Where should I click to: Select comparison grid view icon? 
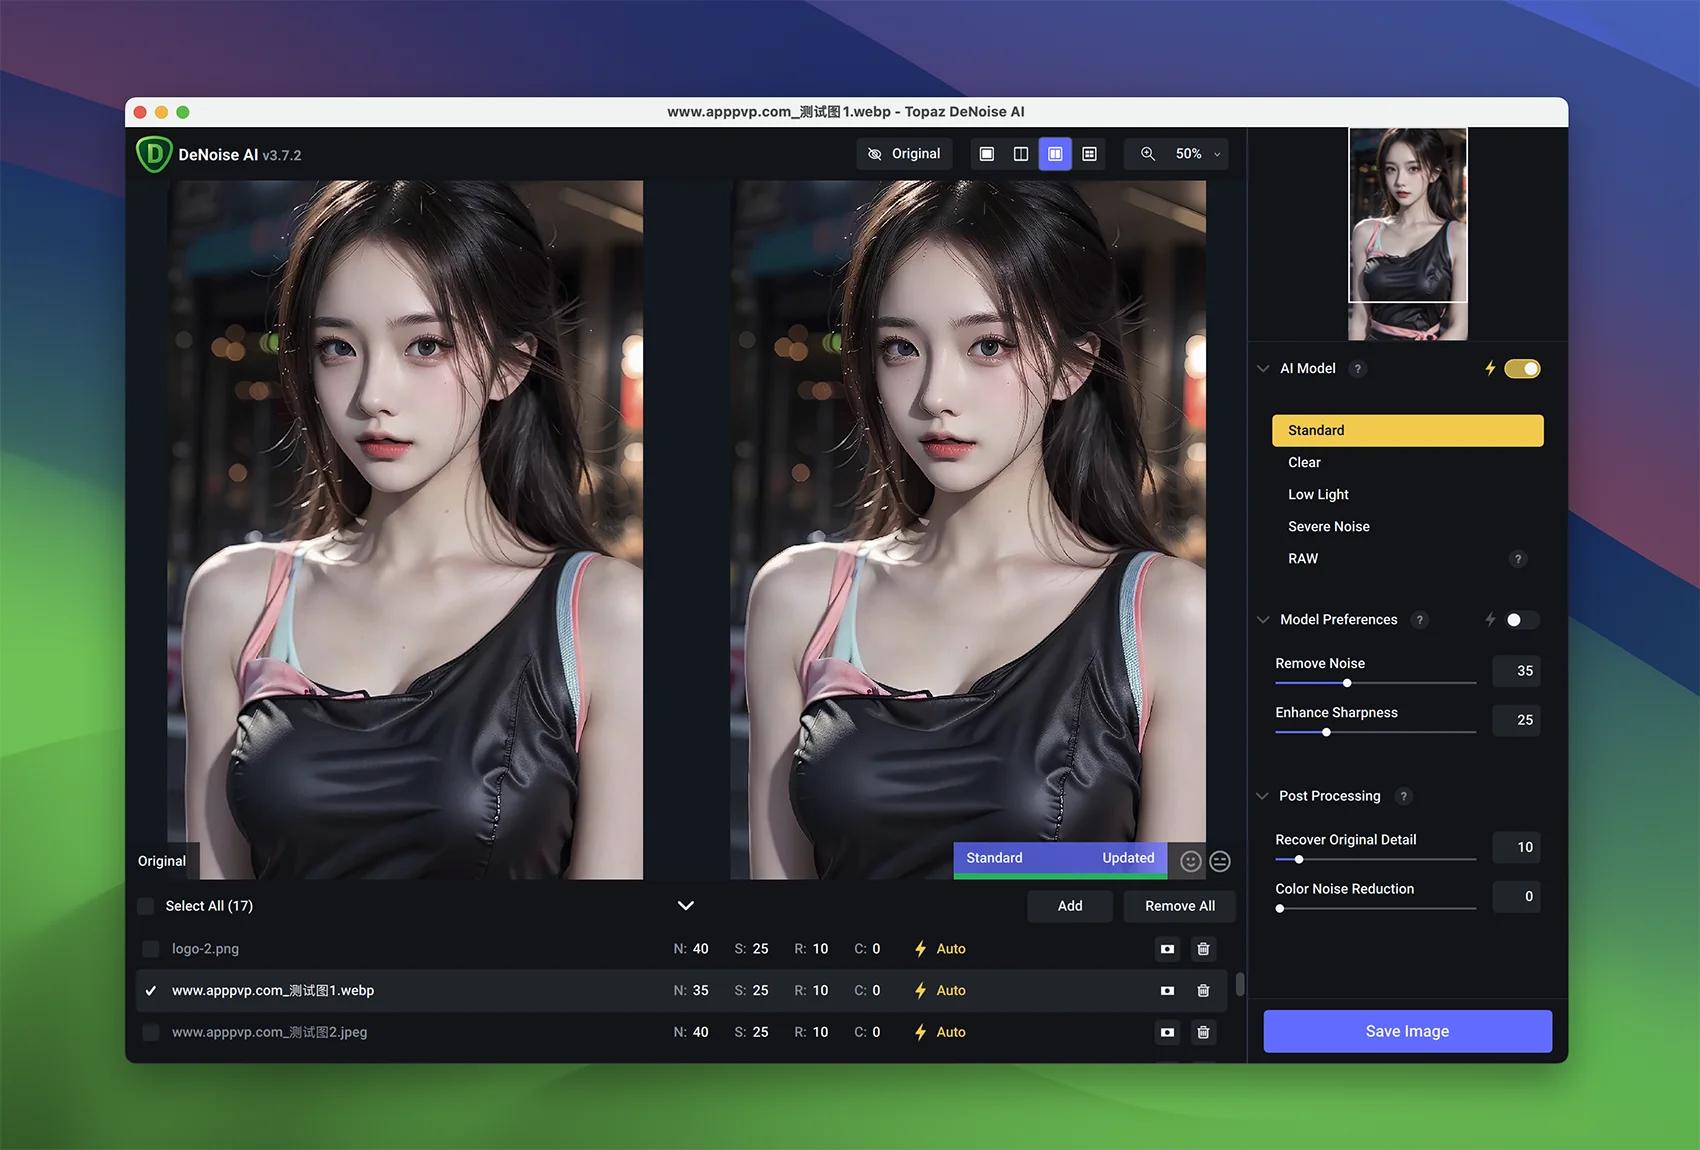pyautogui.click(x=1090, y=154)
